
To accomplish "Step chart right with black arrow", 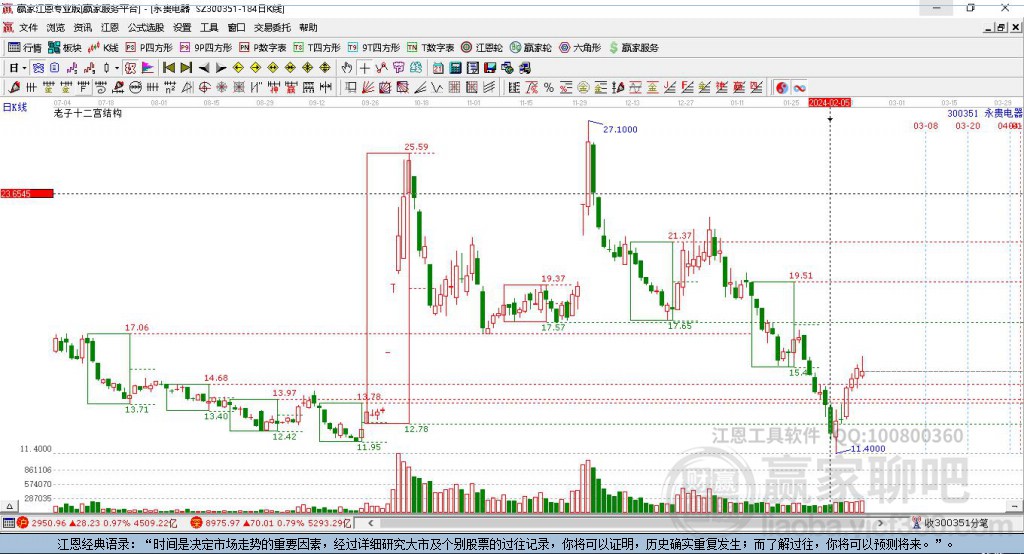I will tap(221, 68).
